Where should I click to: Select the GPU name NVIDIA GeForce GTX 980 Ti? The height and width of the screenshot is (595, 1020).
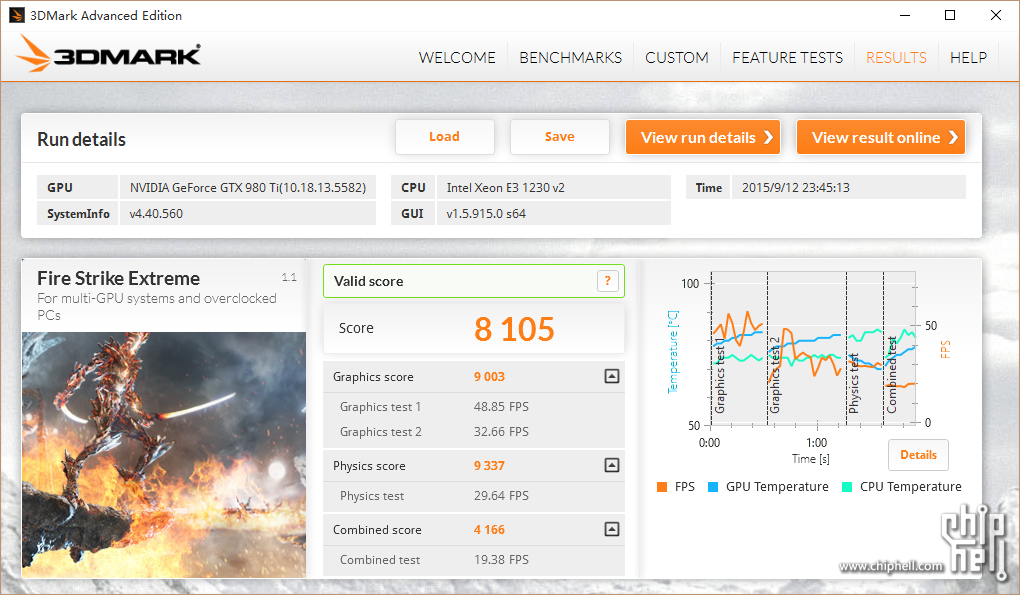coord(248,188)
